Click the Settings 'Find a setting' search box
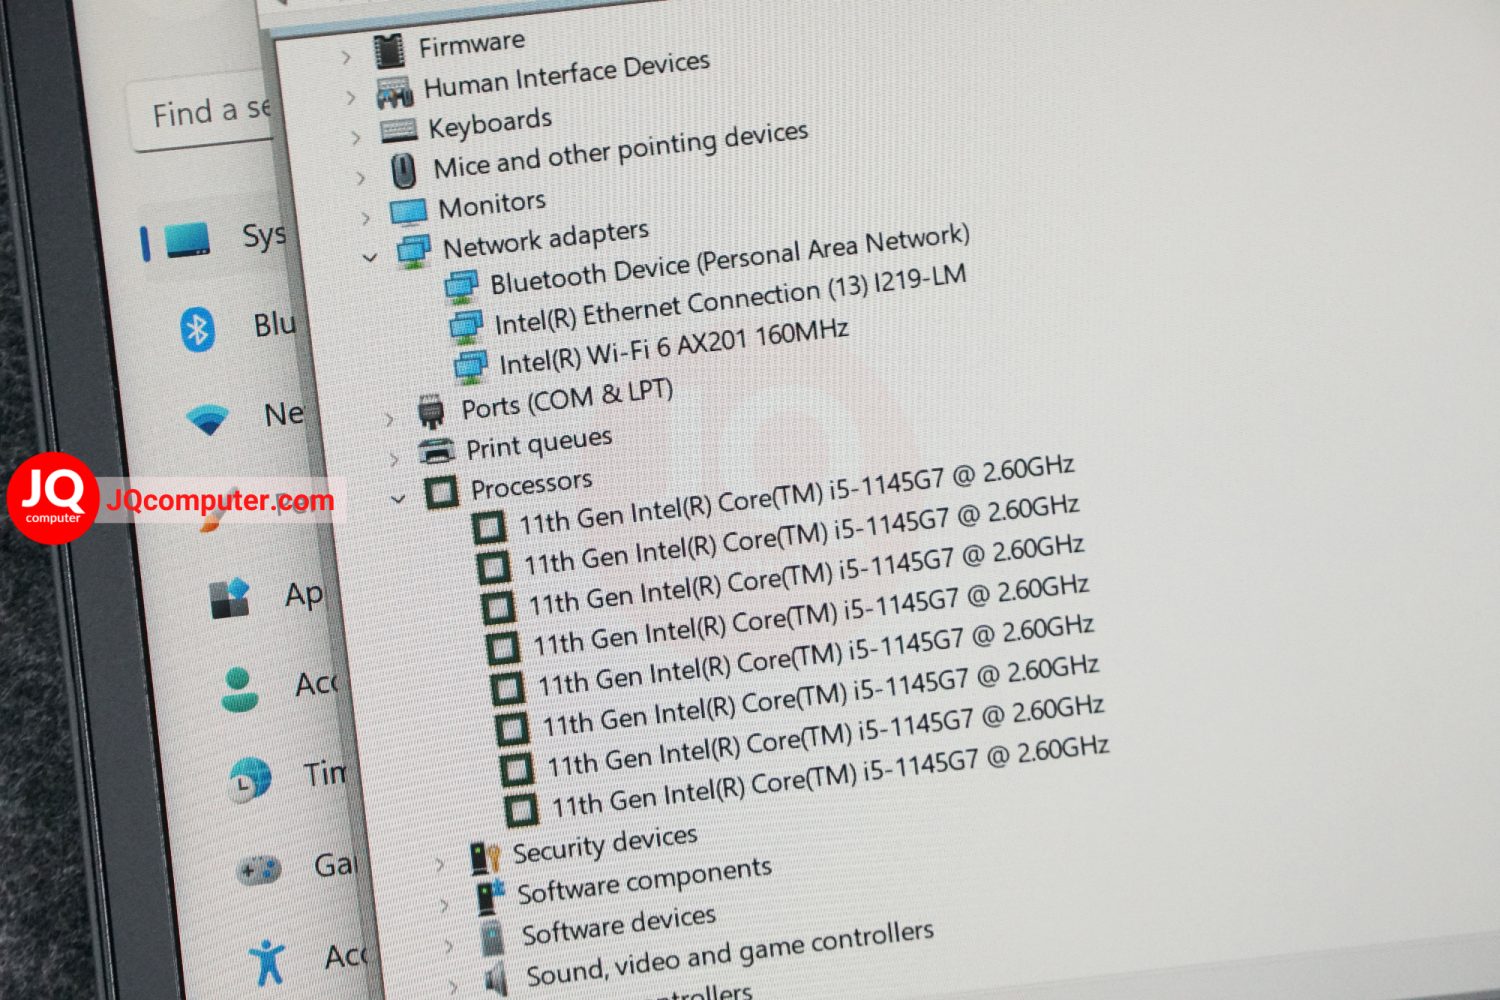Screen dimensions: 1500x1000 pos(202,112)
